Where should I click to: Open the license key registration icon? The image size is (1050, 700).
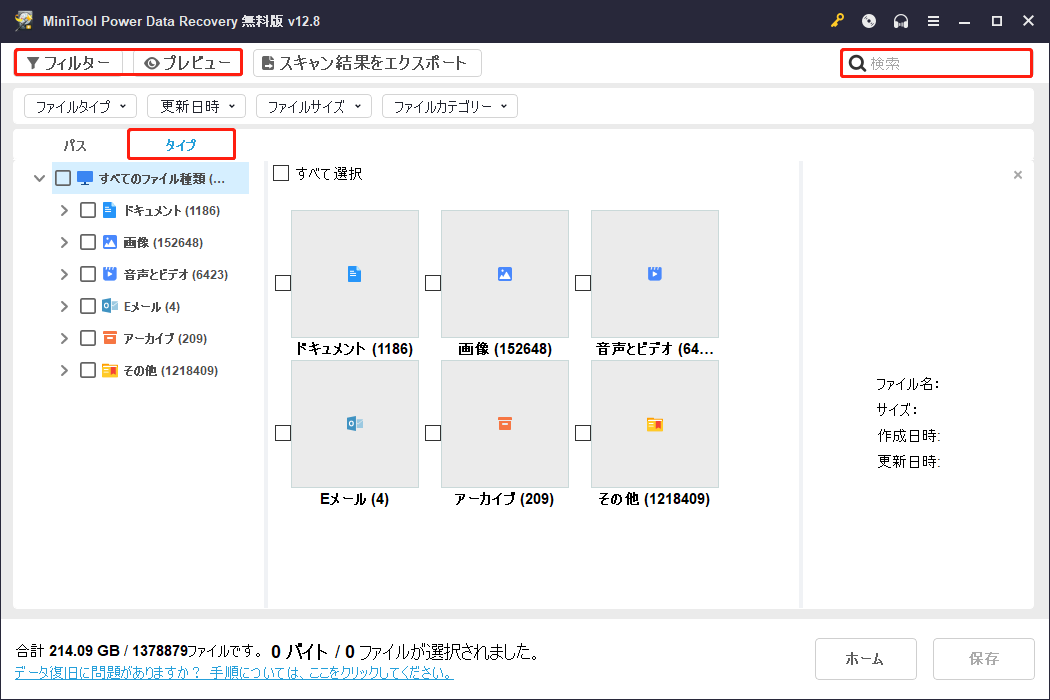837,20
